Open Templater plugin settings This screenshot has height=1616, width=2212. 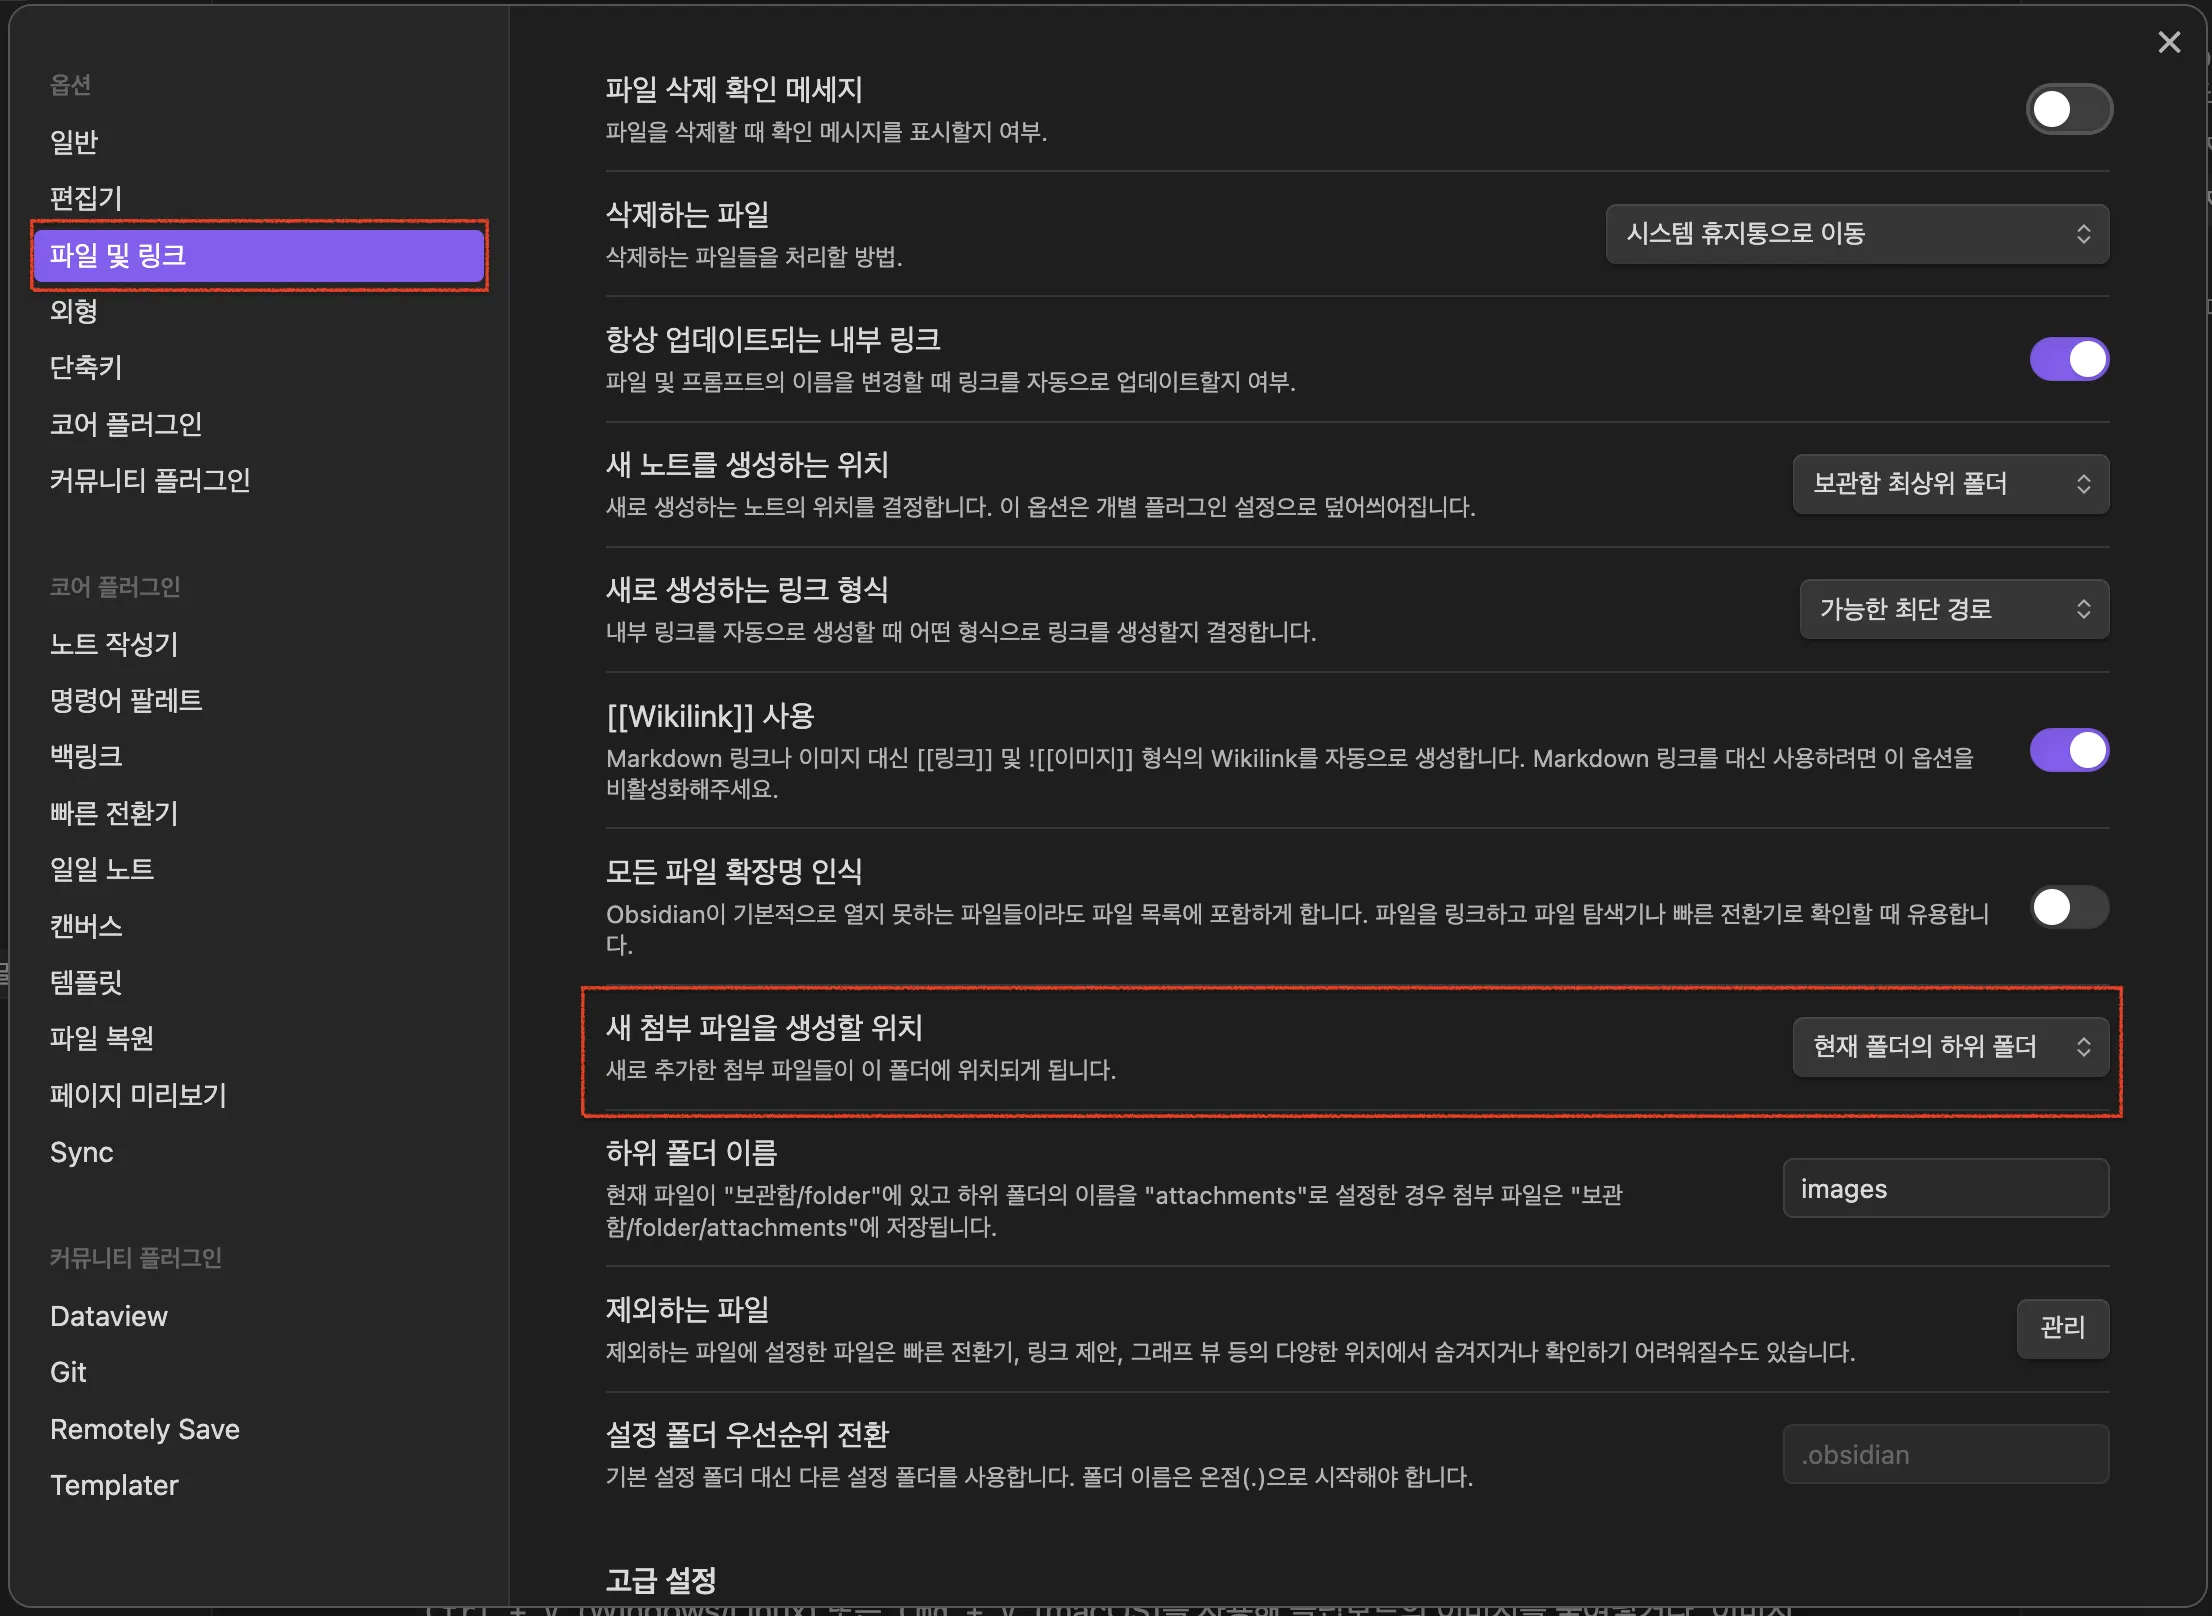click(x=260, y=1485)
